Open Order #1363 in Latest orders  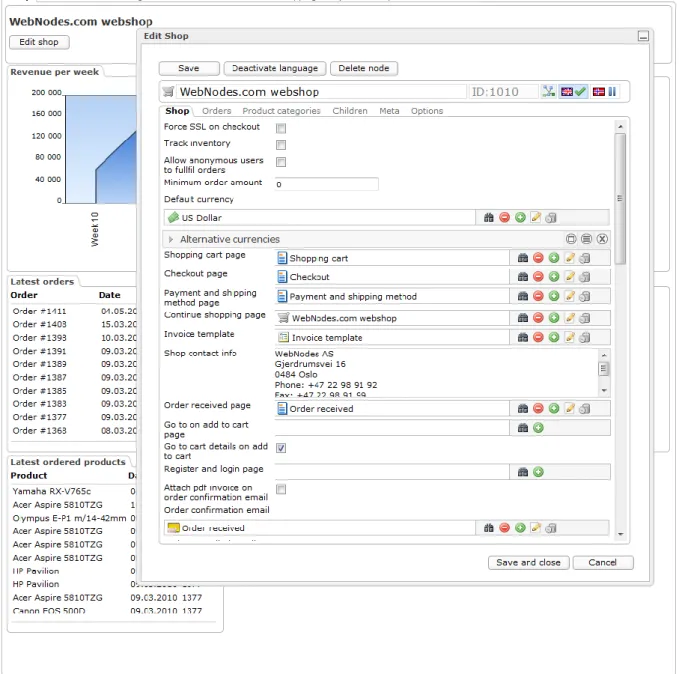pyautogui.click(x=40, y=431)
